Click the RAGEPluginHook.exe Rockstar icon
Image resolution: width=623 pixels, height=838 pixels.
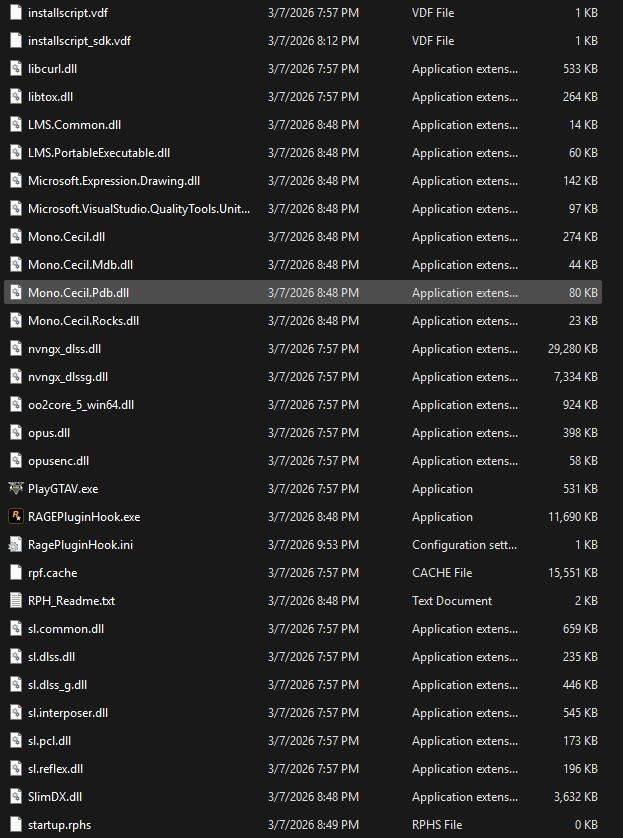click(x=16, y=517)
